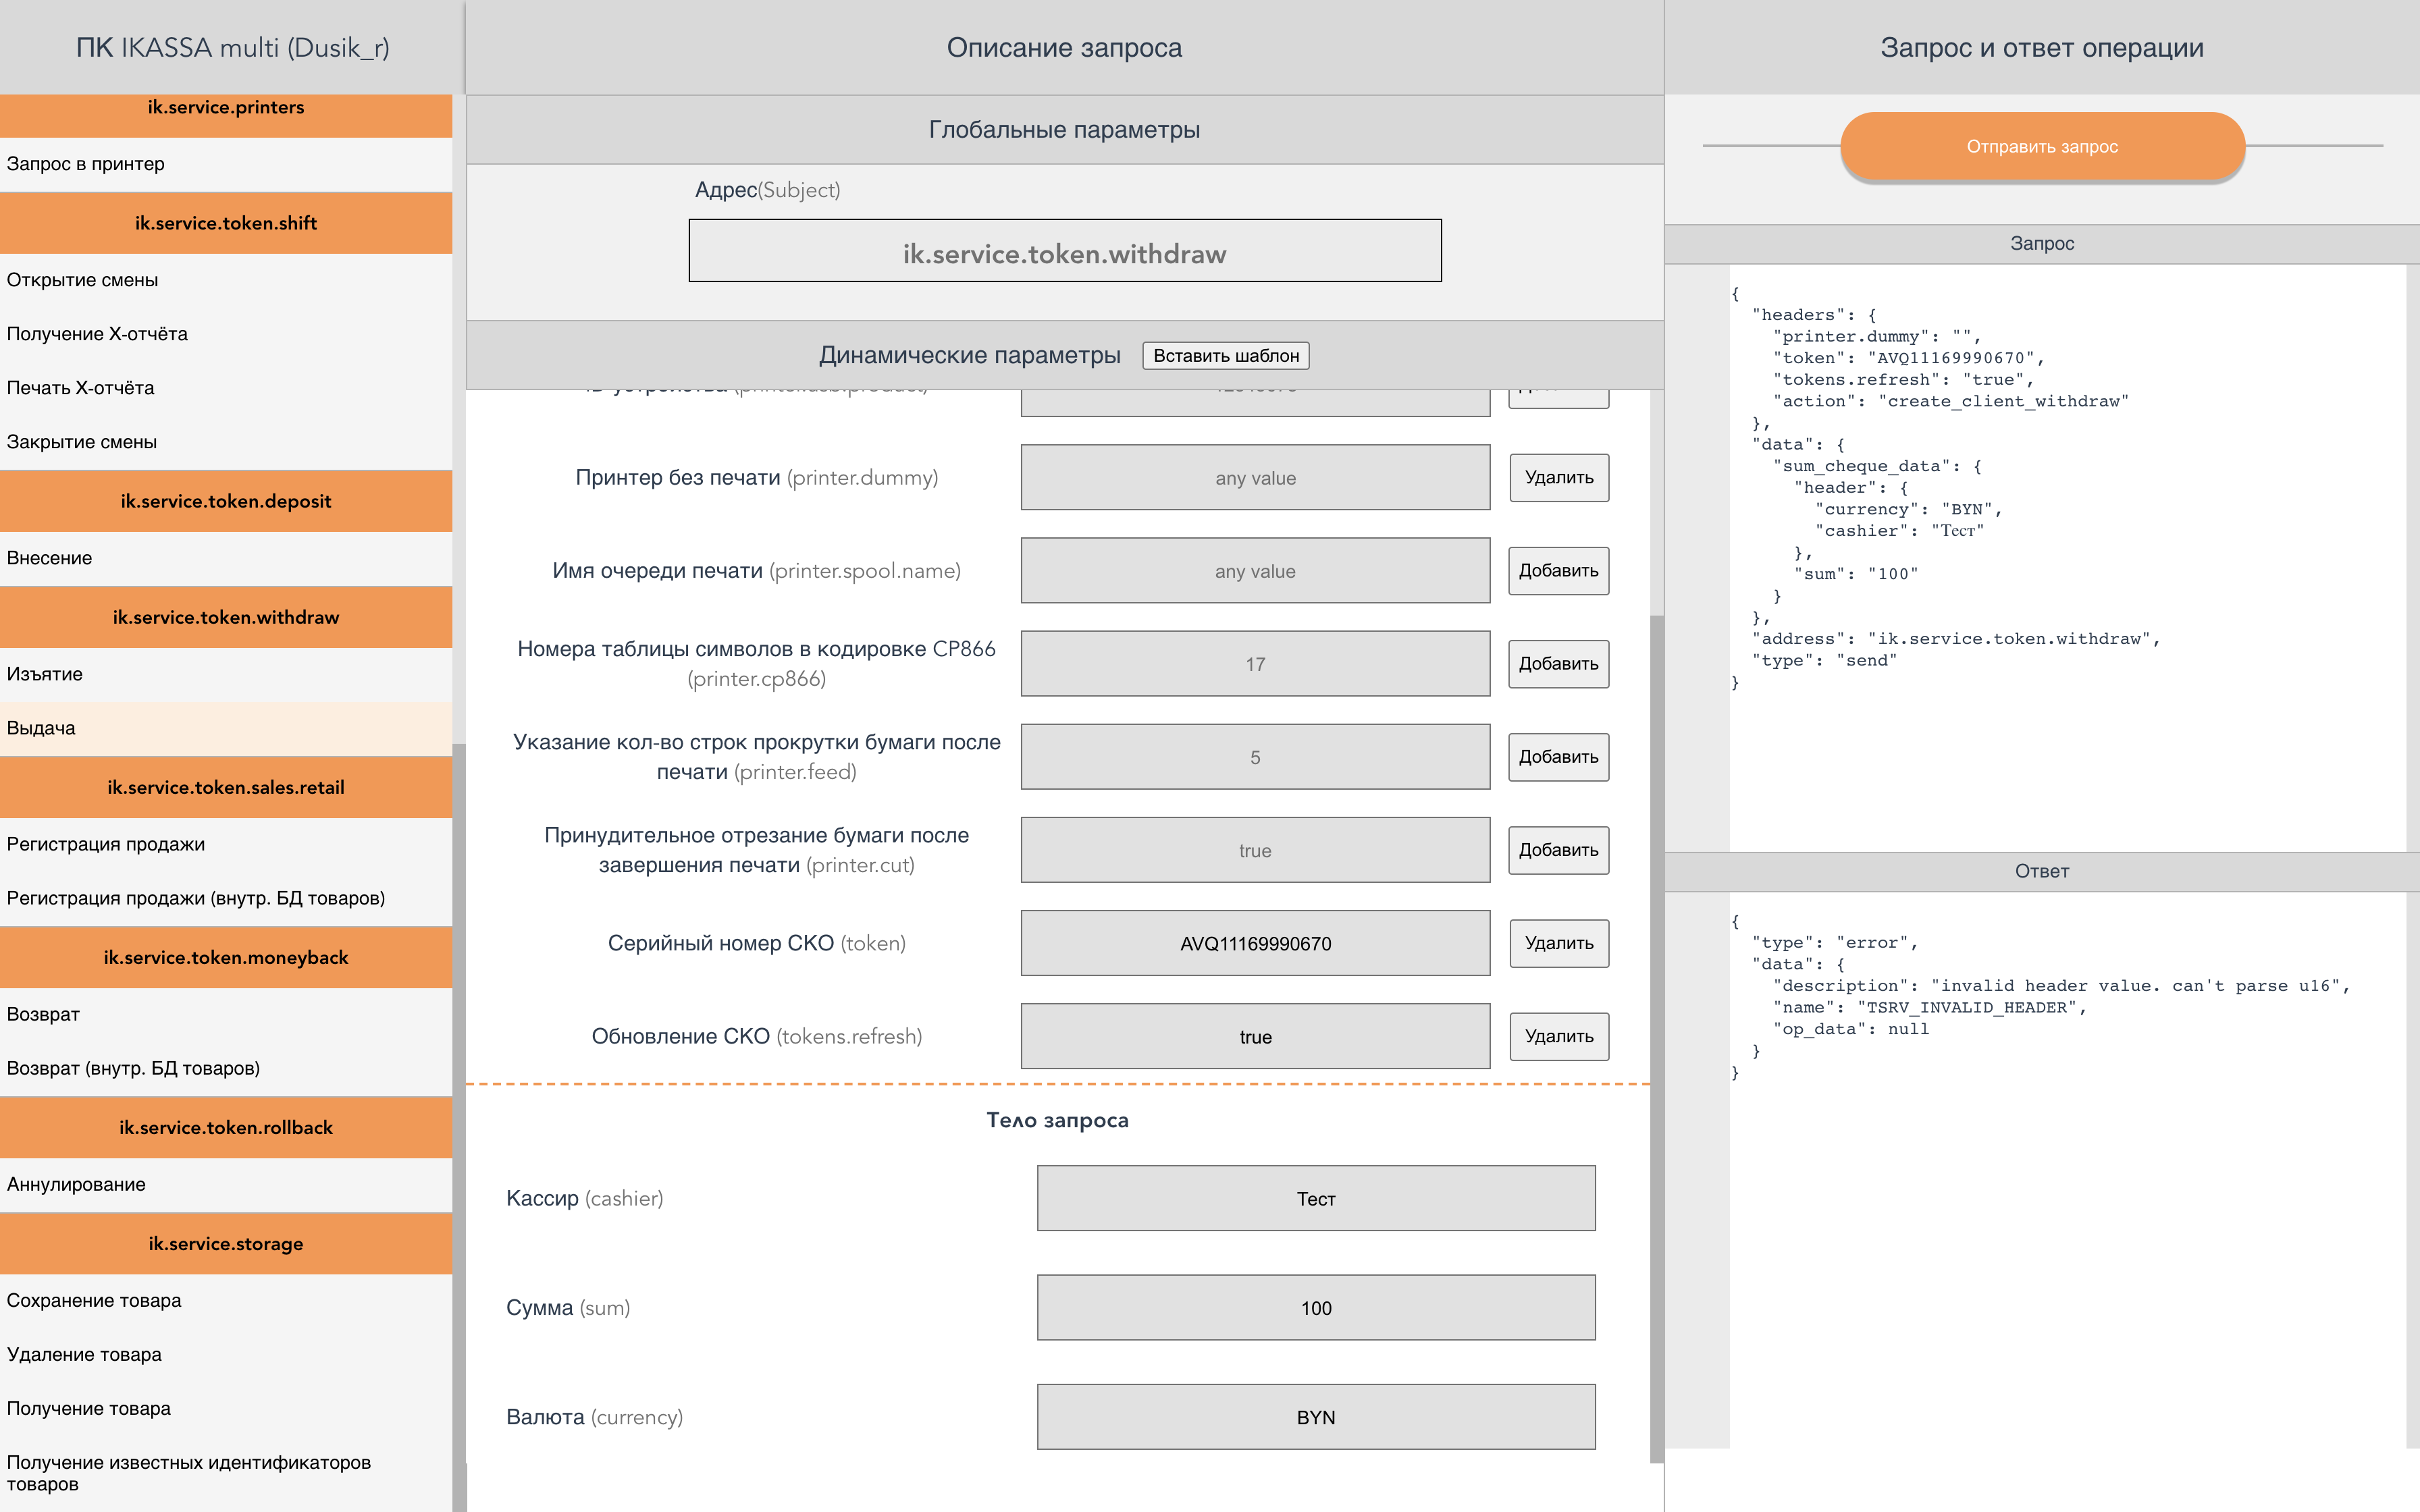This screenshot has height=1512, width=2420.
Task: Click the Отправить запрос button
Action: point(2041,147)
